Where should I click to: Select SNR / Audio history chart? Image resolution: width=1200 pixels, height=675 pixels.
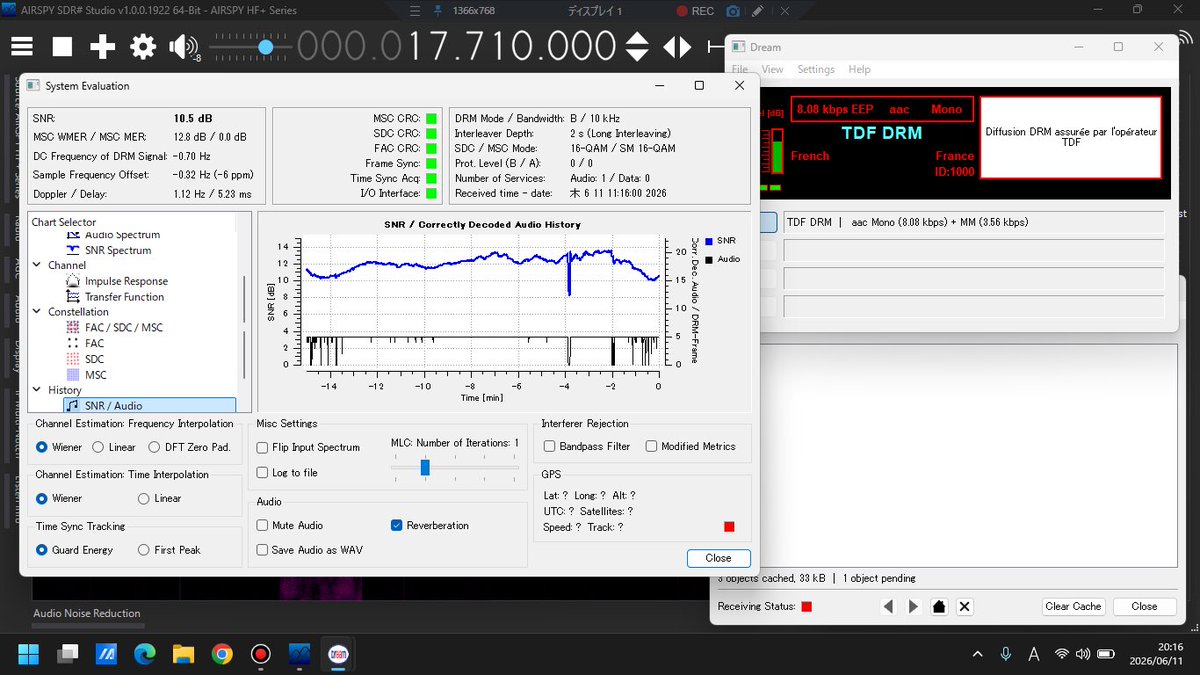[148, 405]
